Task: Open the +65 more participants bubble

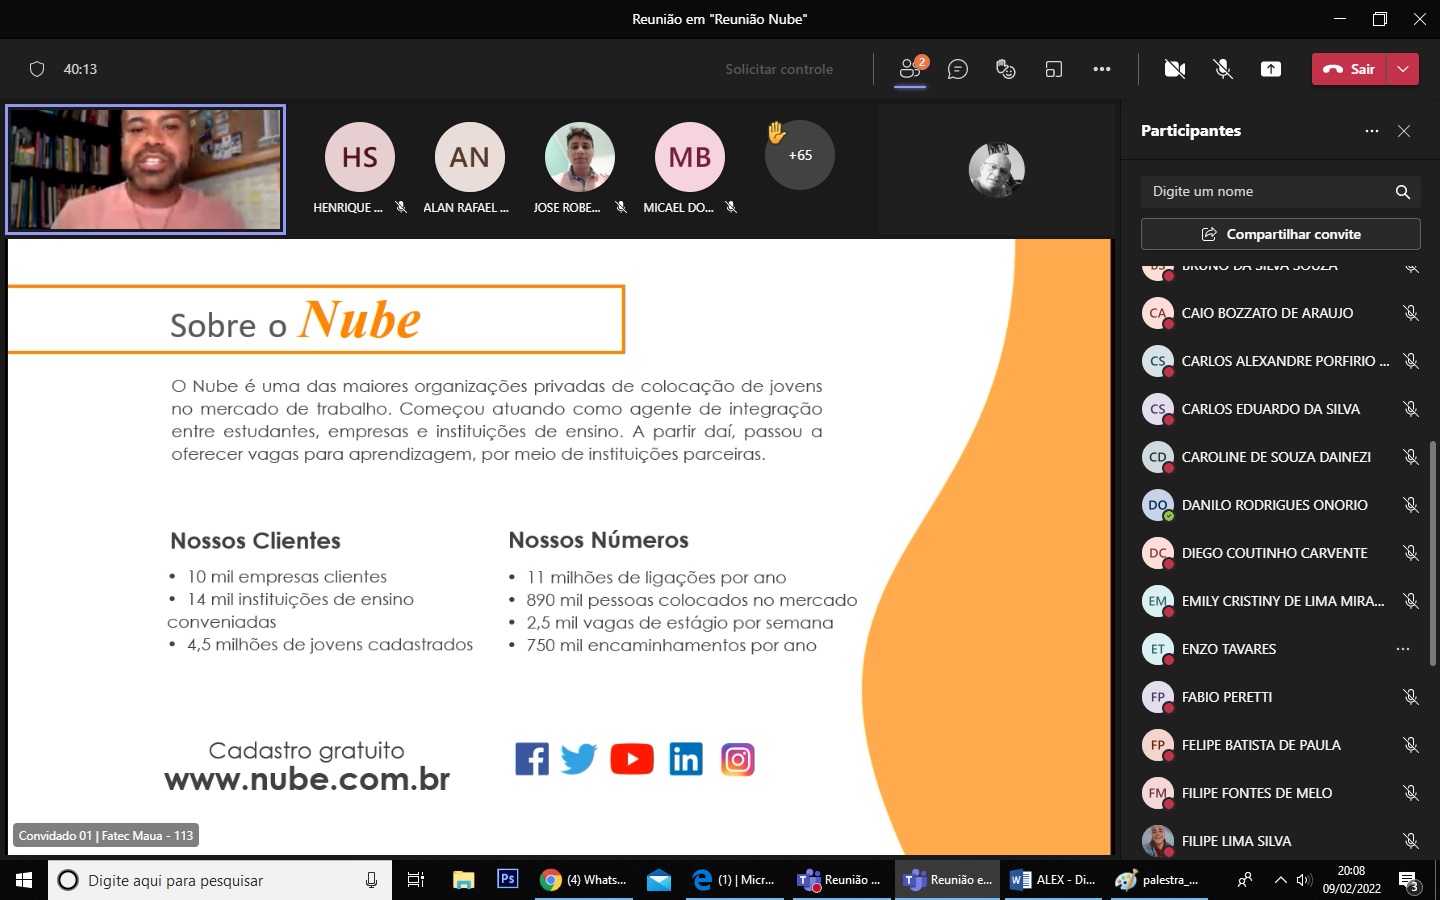Action: [x=800, y=155]
